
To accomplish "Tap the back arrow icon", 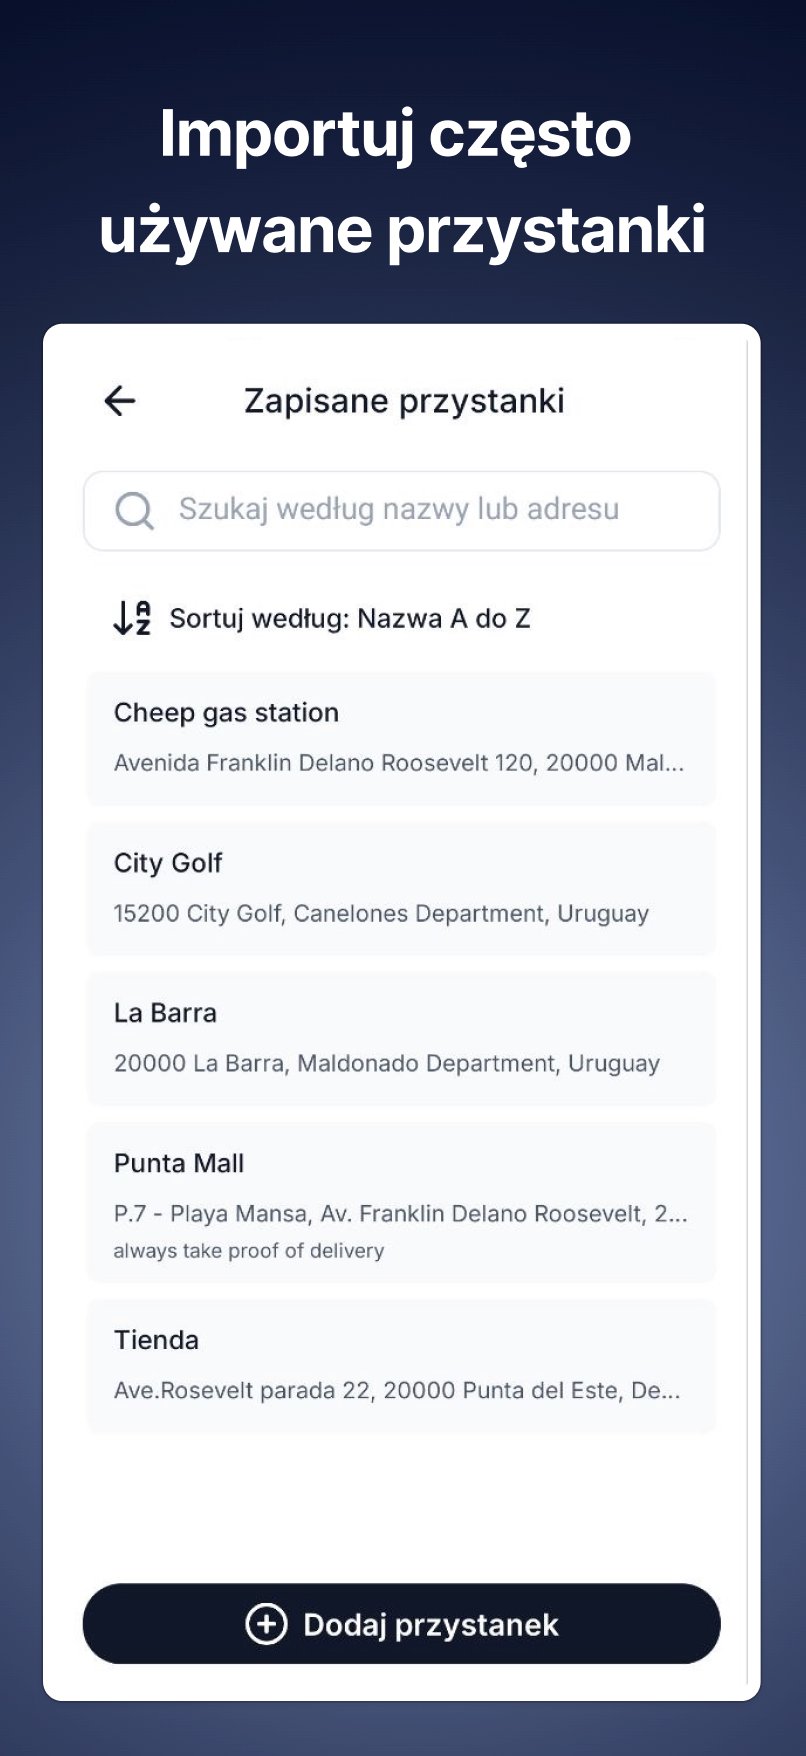I will (120, 401).
